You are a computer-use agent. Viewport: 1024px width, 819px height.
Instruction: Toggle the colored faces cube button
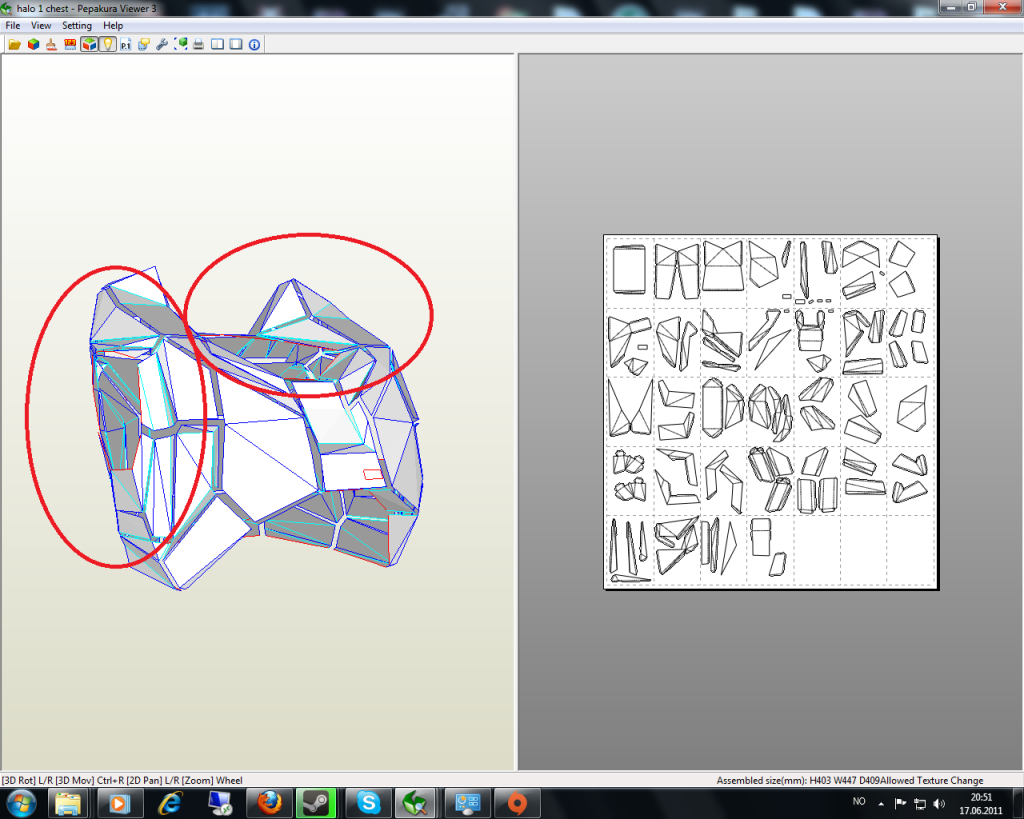89,44
